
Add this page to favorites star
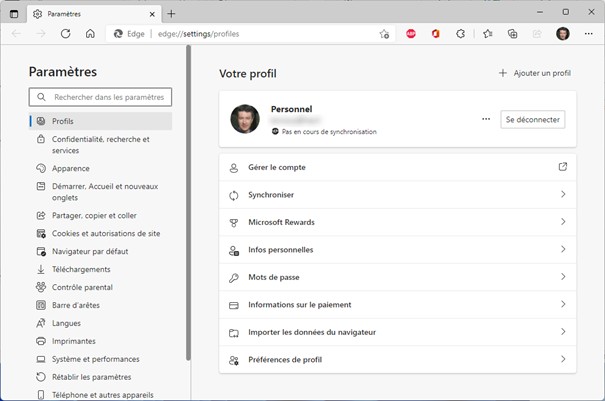384,33
